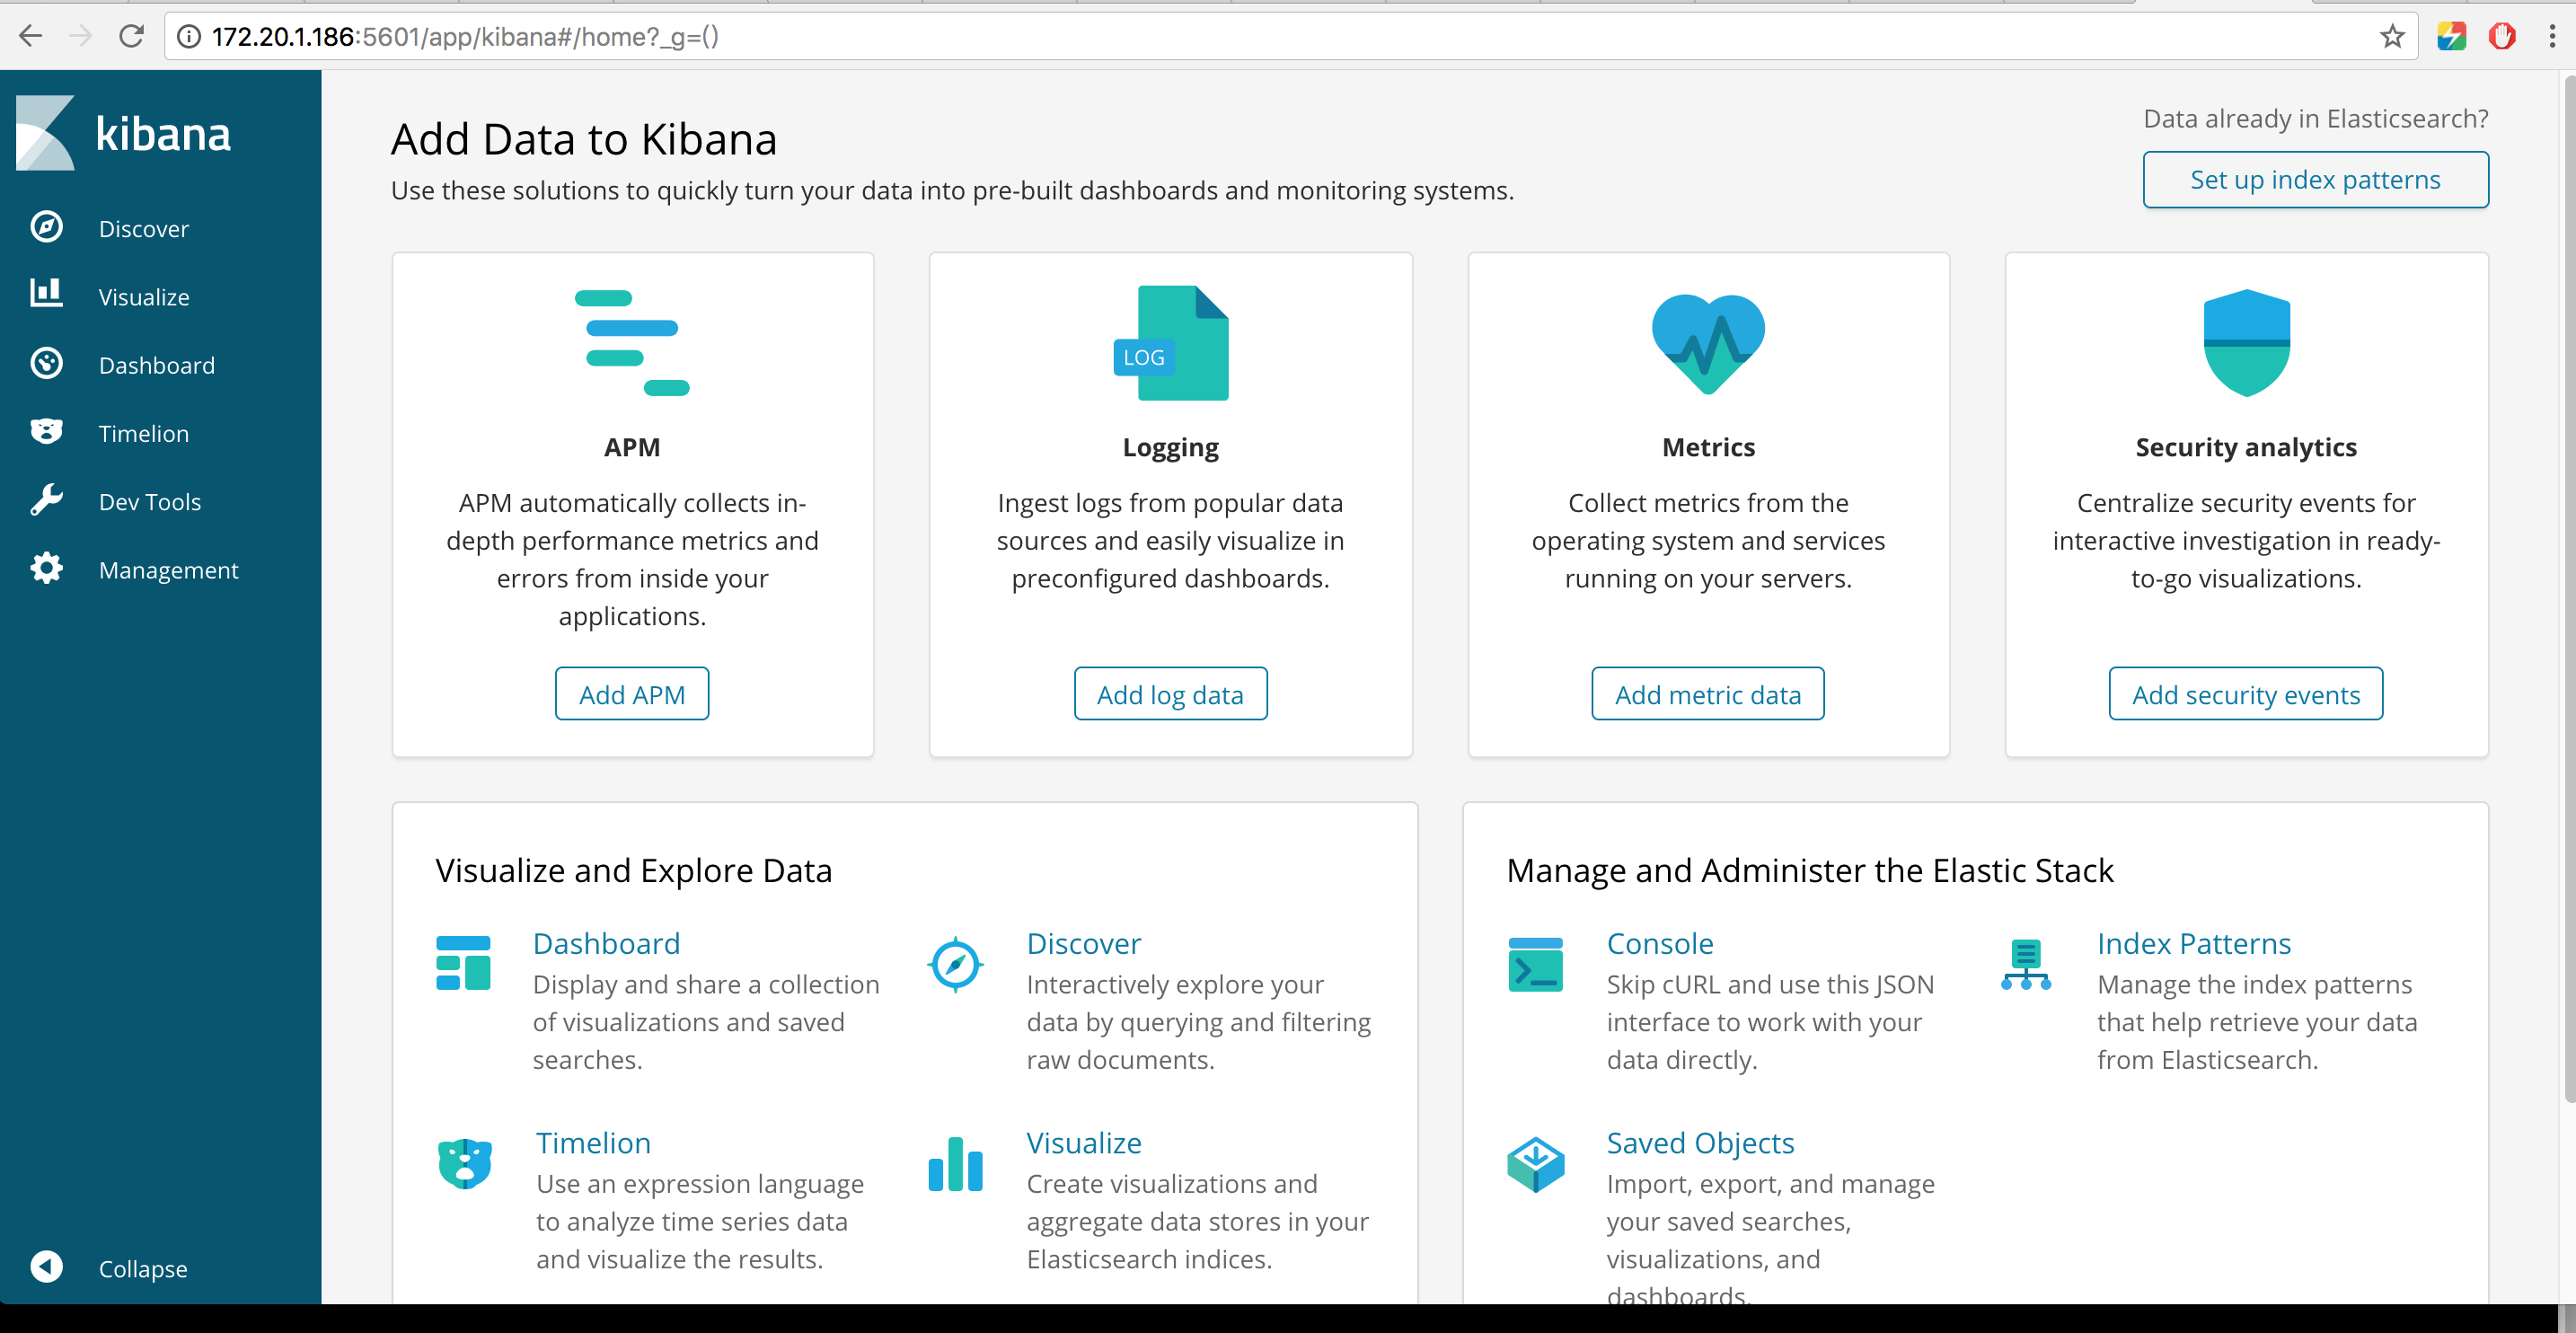The height and width of the screenshot is (1333, 2576).
Task: Open Dashboard from the sidebar menu
Action: 157,365
